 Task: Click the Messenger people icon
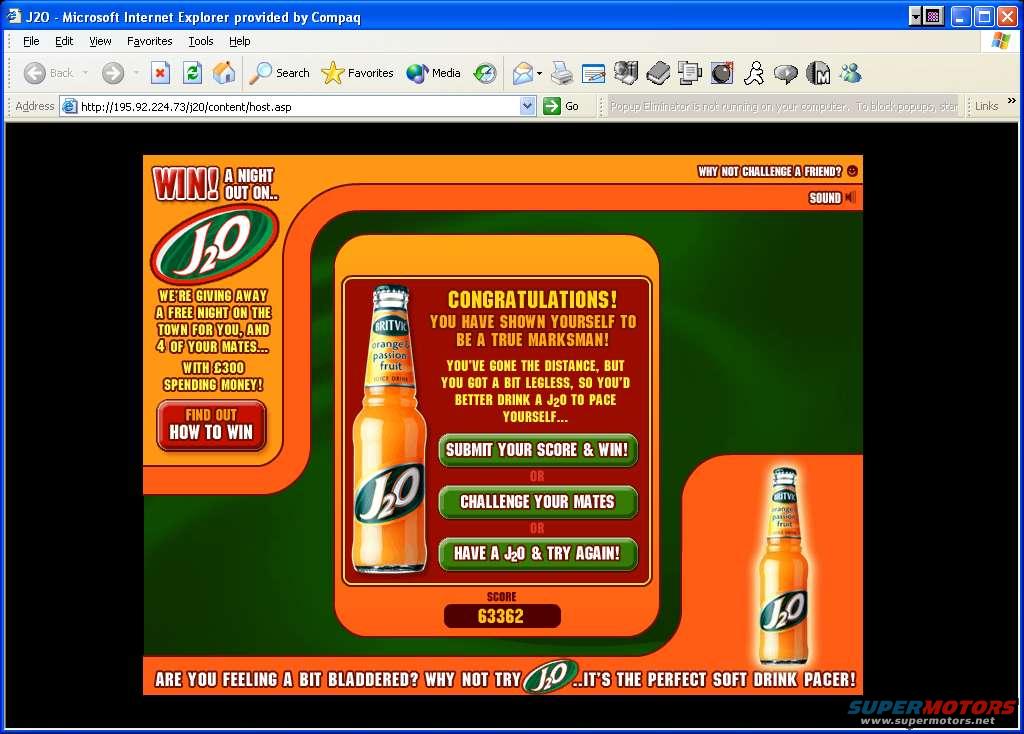click(851, 73)
